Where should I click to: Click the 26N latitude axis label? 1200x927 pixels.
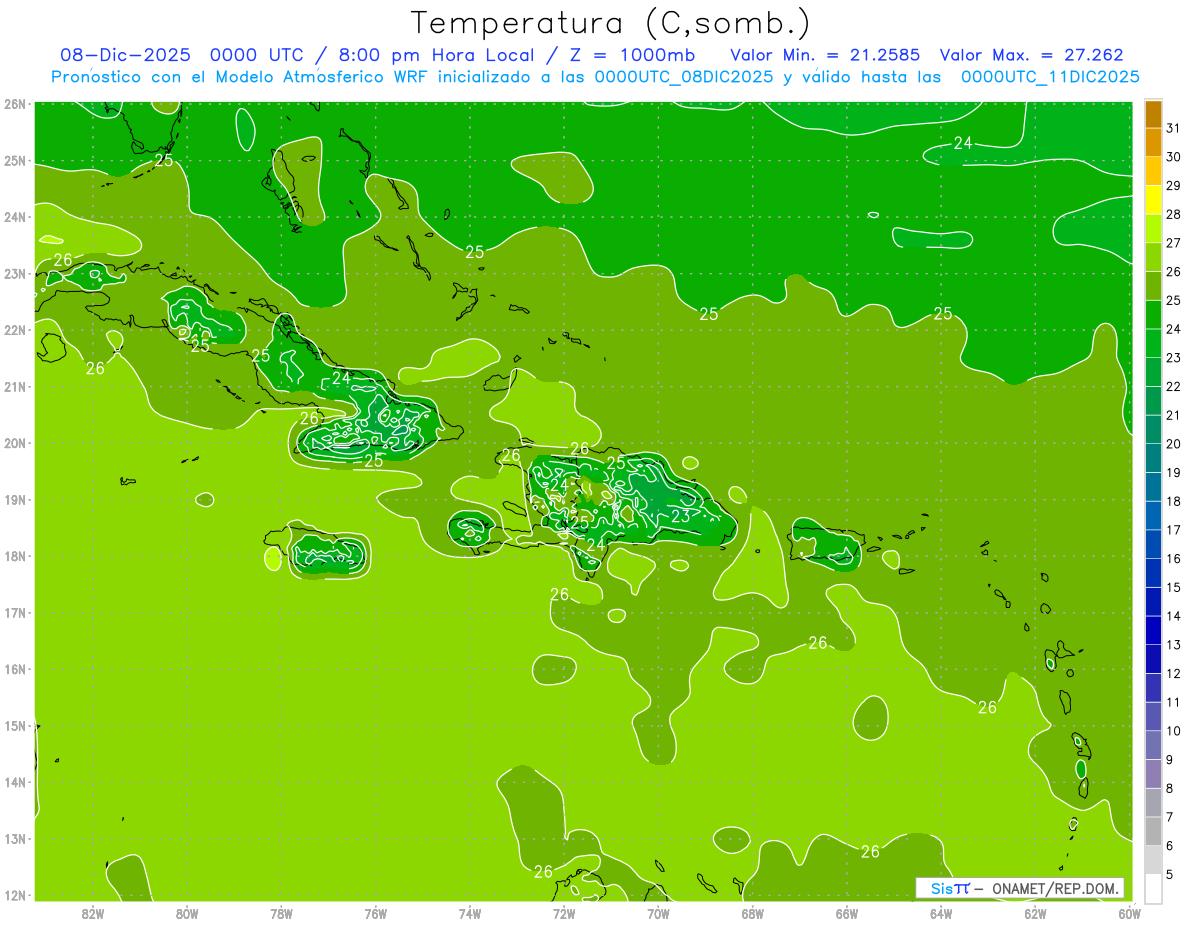tap(14, 104)
